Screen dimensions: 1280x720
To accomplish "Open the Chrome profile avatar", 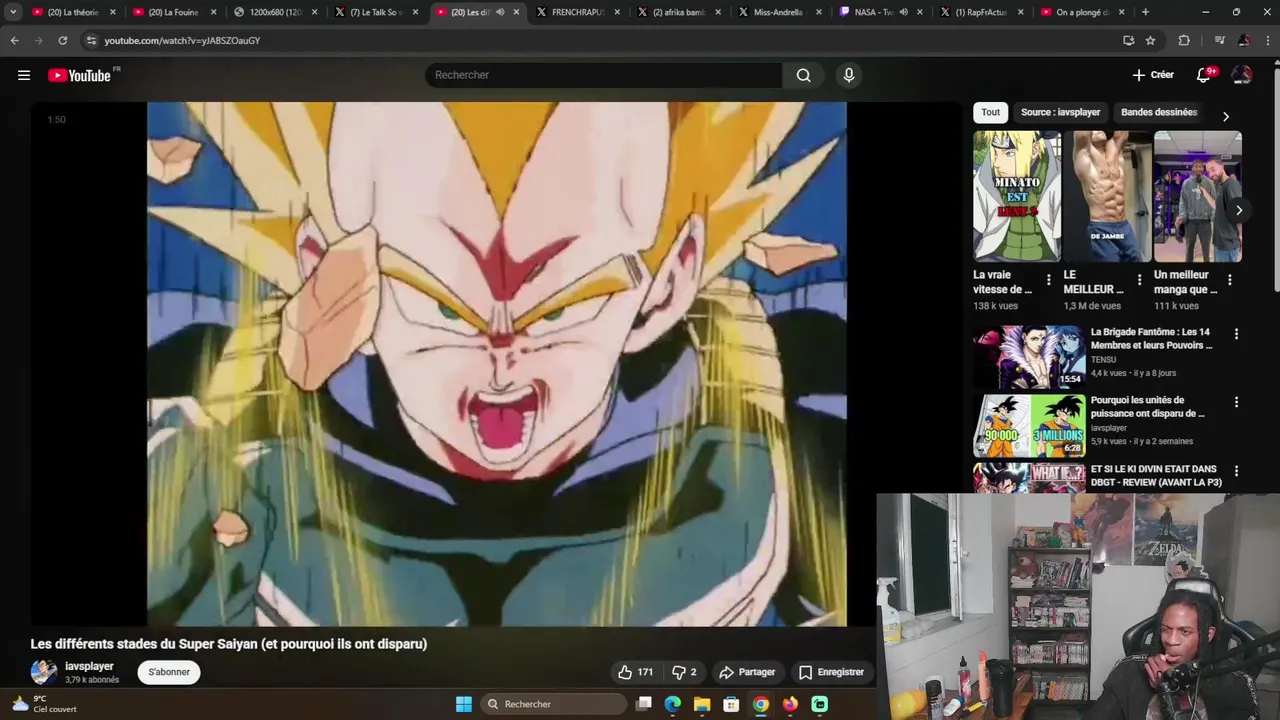I will coord(1243,40).
